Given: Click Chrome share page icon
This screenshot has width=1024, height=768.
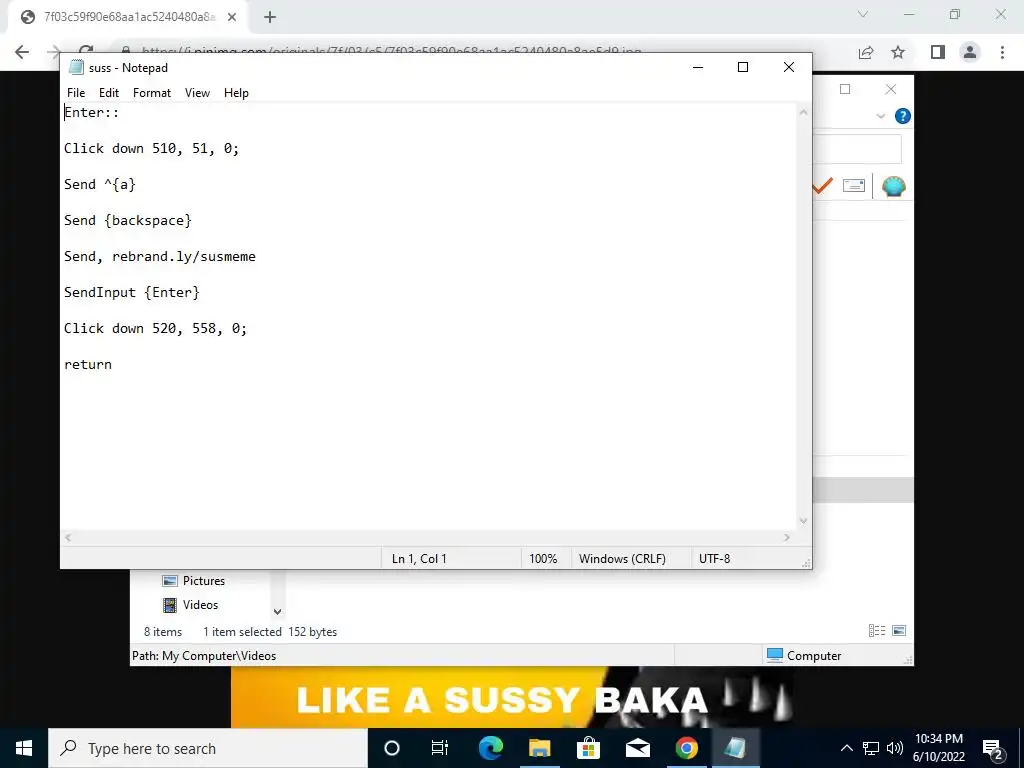Looking at the screenshot, I should tap(866, 52).
